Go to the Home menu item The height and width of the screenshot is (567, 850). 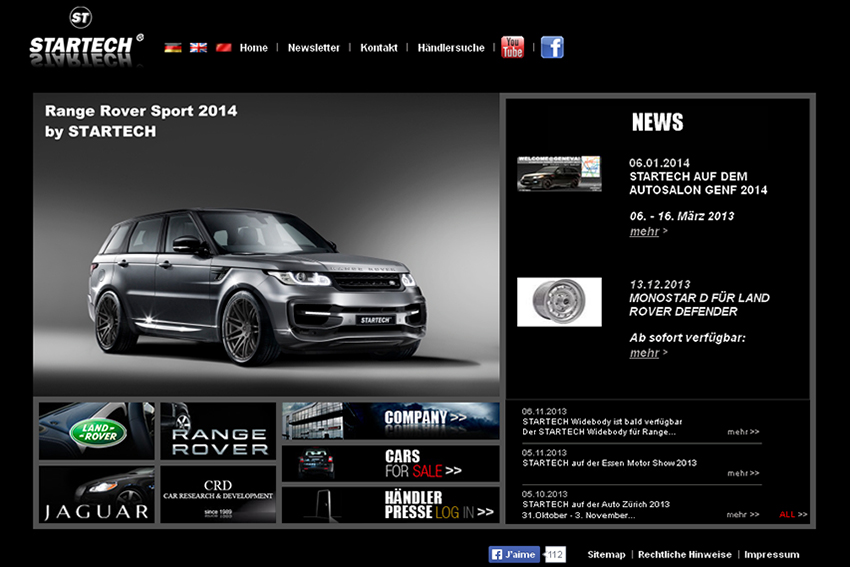[x=254, y=48]
